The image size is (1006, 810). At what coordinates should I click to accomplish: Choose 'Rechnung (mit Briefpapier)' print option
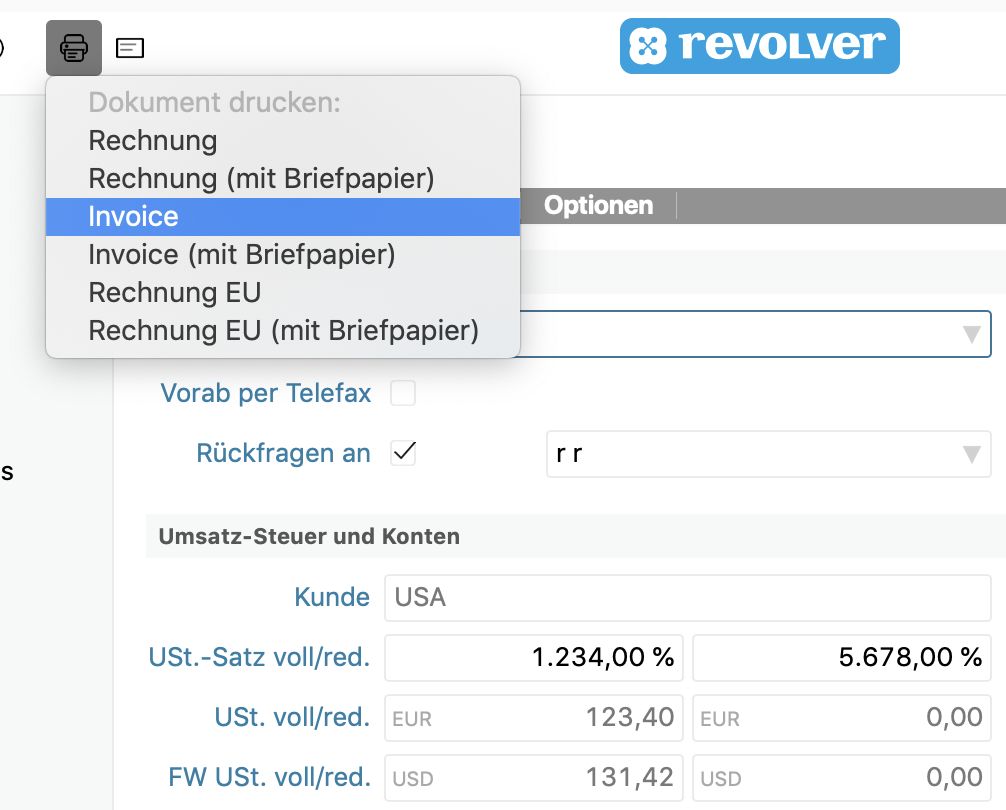click(x=261, y=178)
